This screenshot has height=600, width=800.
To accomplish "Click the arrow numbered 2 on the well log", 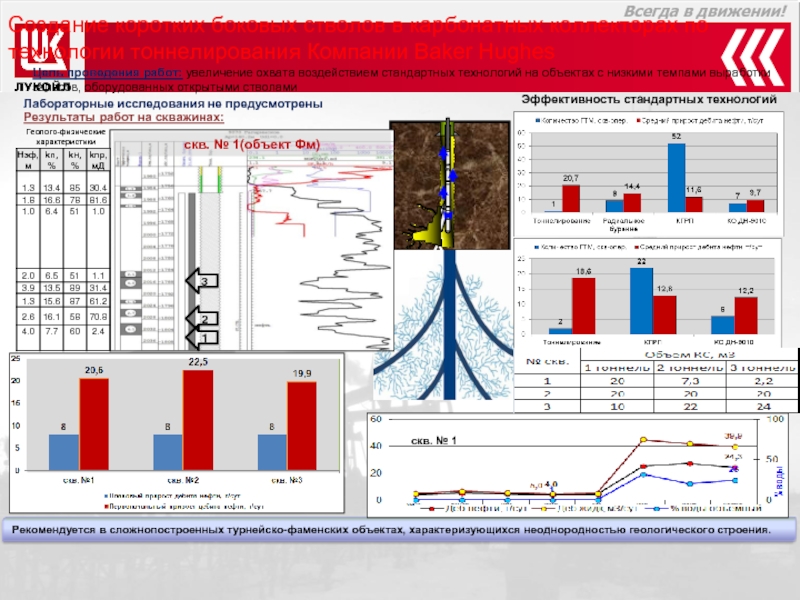I will 202,318.
